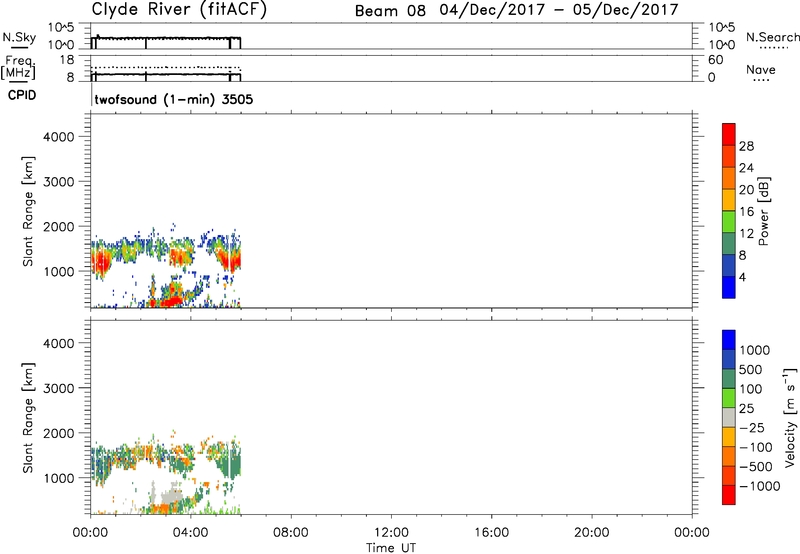Click the '100' value on Velocity colorbar

pyautogui.click(x=750, y=389)
